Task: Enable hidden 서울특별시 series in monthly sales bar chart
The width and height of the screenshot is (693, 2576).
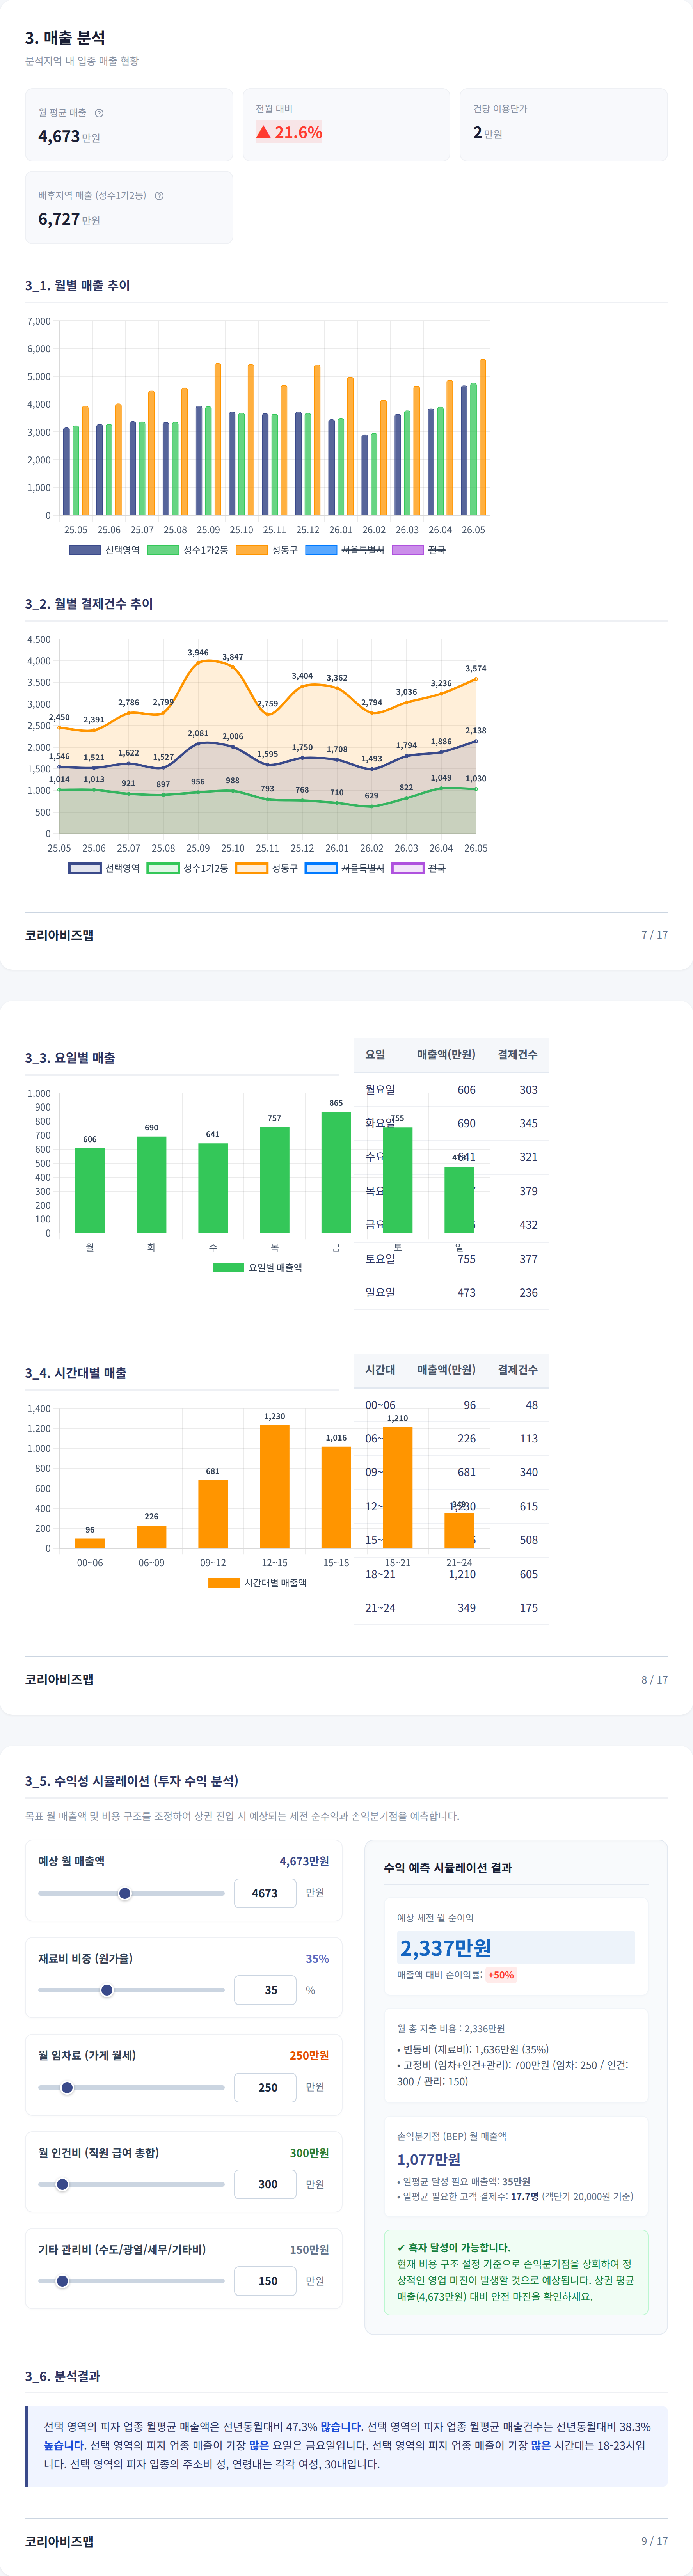Action: click(x=344, y=550)
